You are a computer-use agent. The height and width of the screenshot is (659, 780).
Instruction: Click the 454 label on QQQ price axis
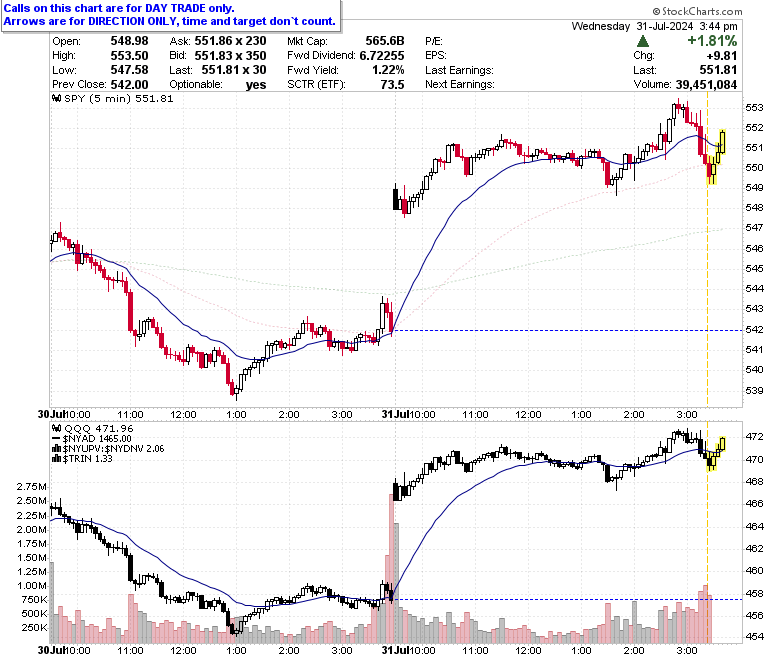[x=754, y=637]
